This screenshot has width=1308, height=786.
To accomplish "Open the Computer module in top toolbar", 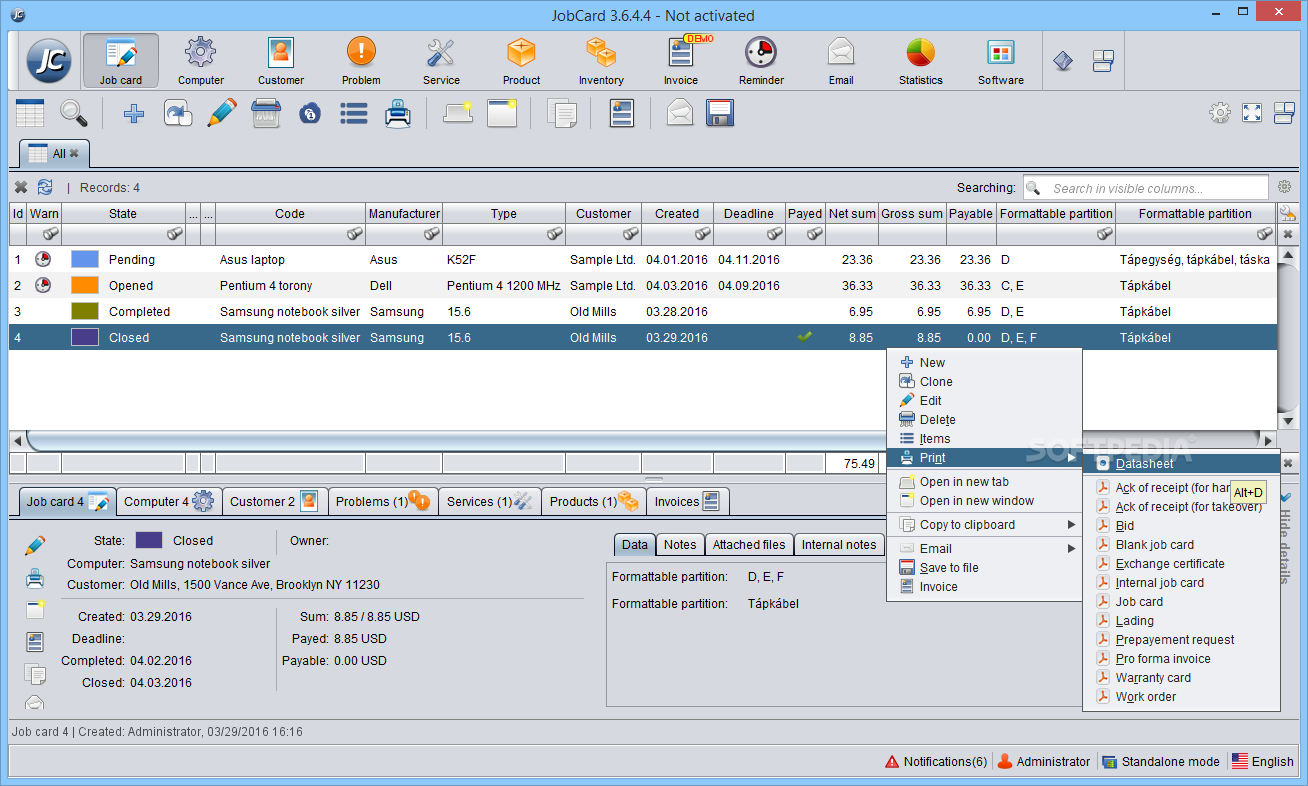I will click(201, 59).
